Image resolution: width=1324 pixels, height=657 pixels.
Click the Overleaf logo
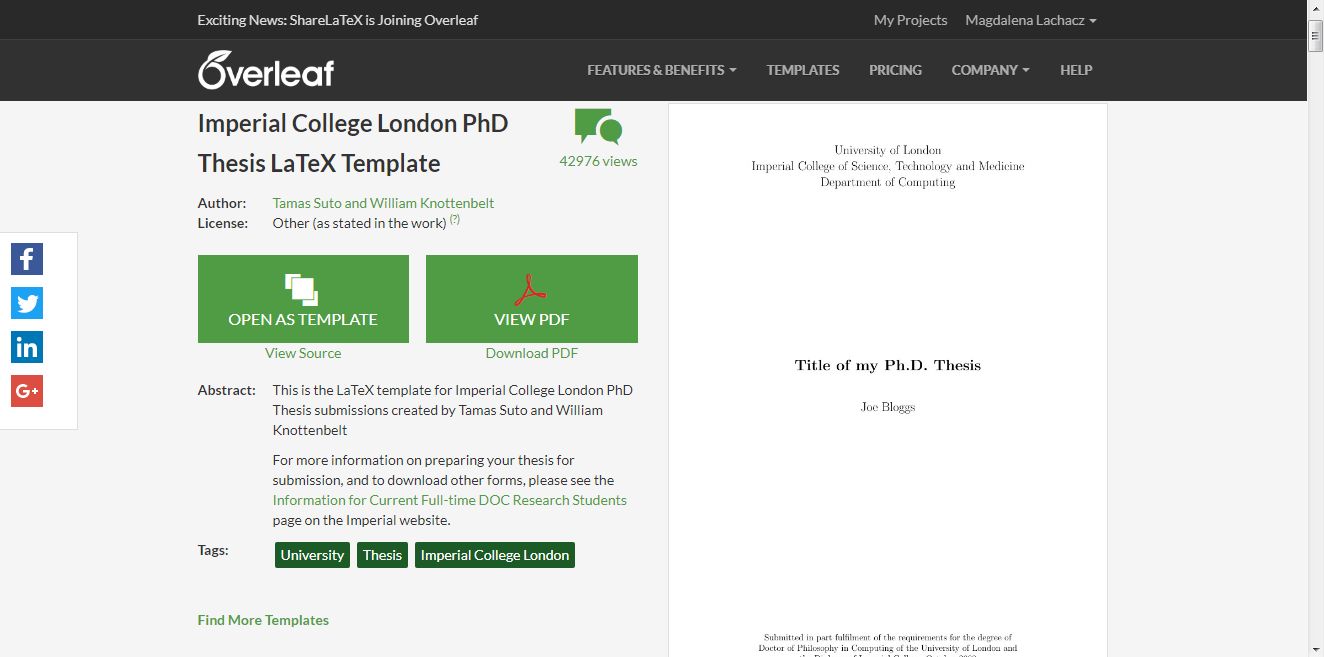[266, 70]
